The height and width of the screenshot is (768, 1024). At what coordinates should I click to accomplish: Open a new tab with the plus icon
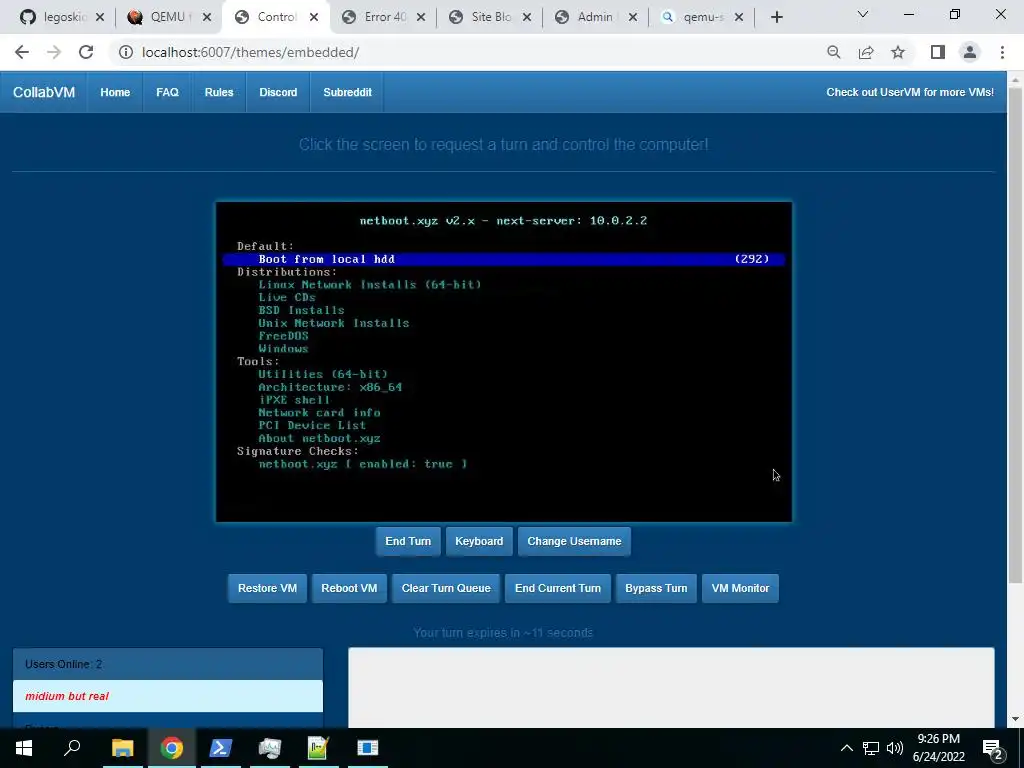[x=776, y=17]
